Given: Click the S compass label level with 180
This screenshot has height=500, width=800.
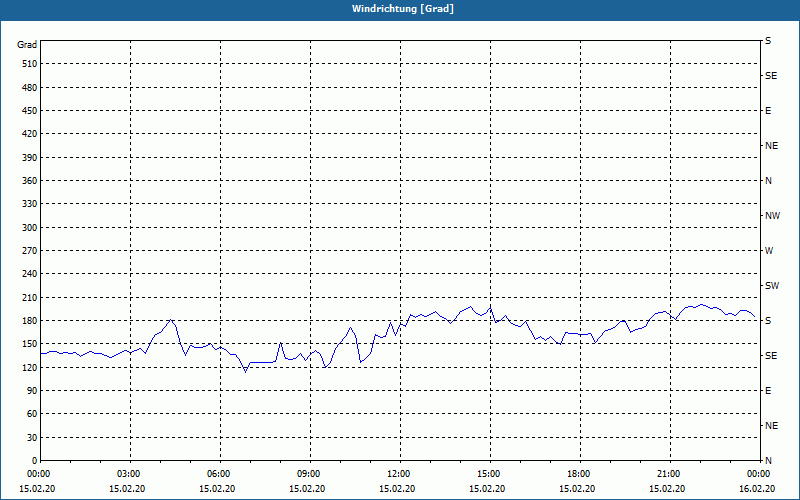Looking at the screenshot, I should pos(768,320).
